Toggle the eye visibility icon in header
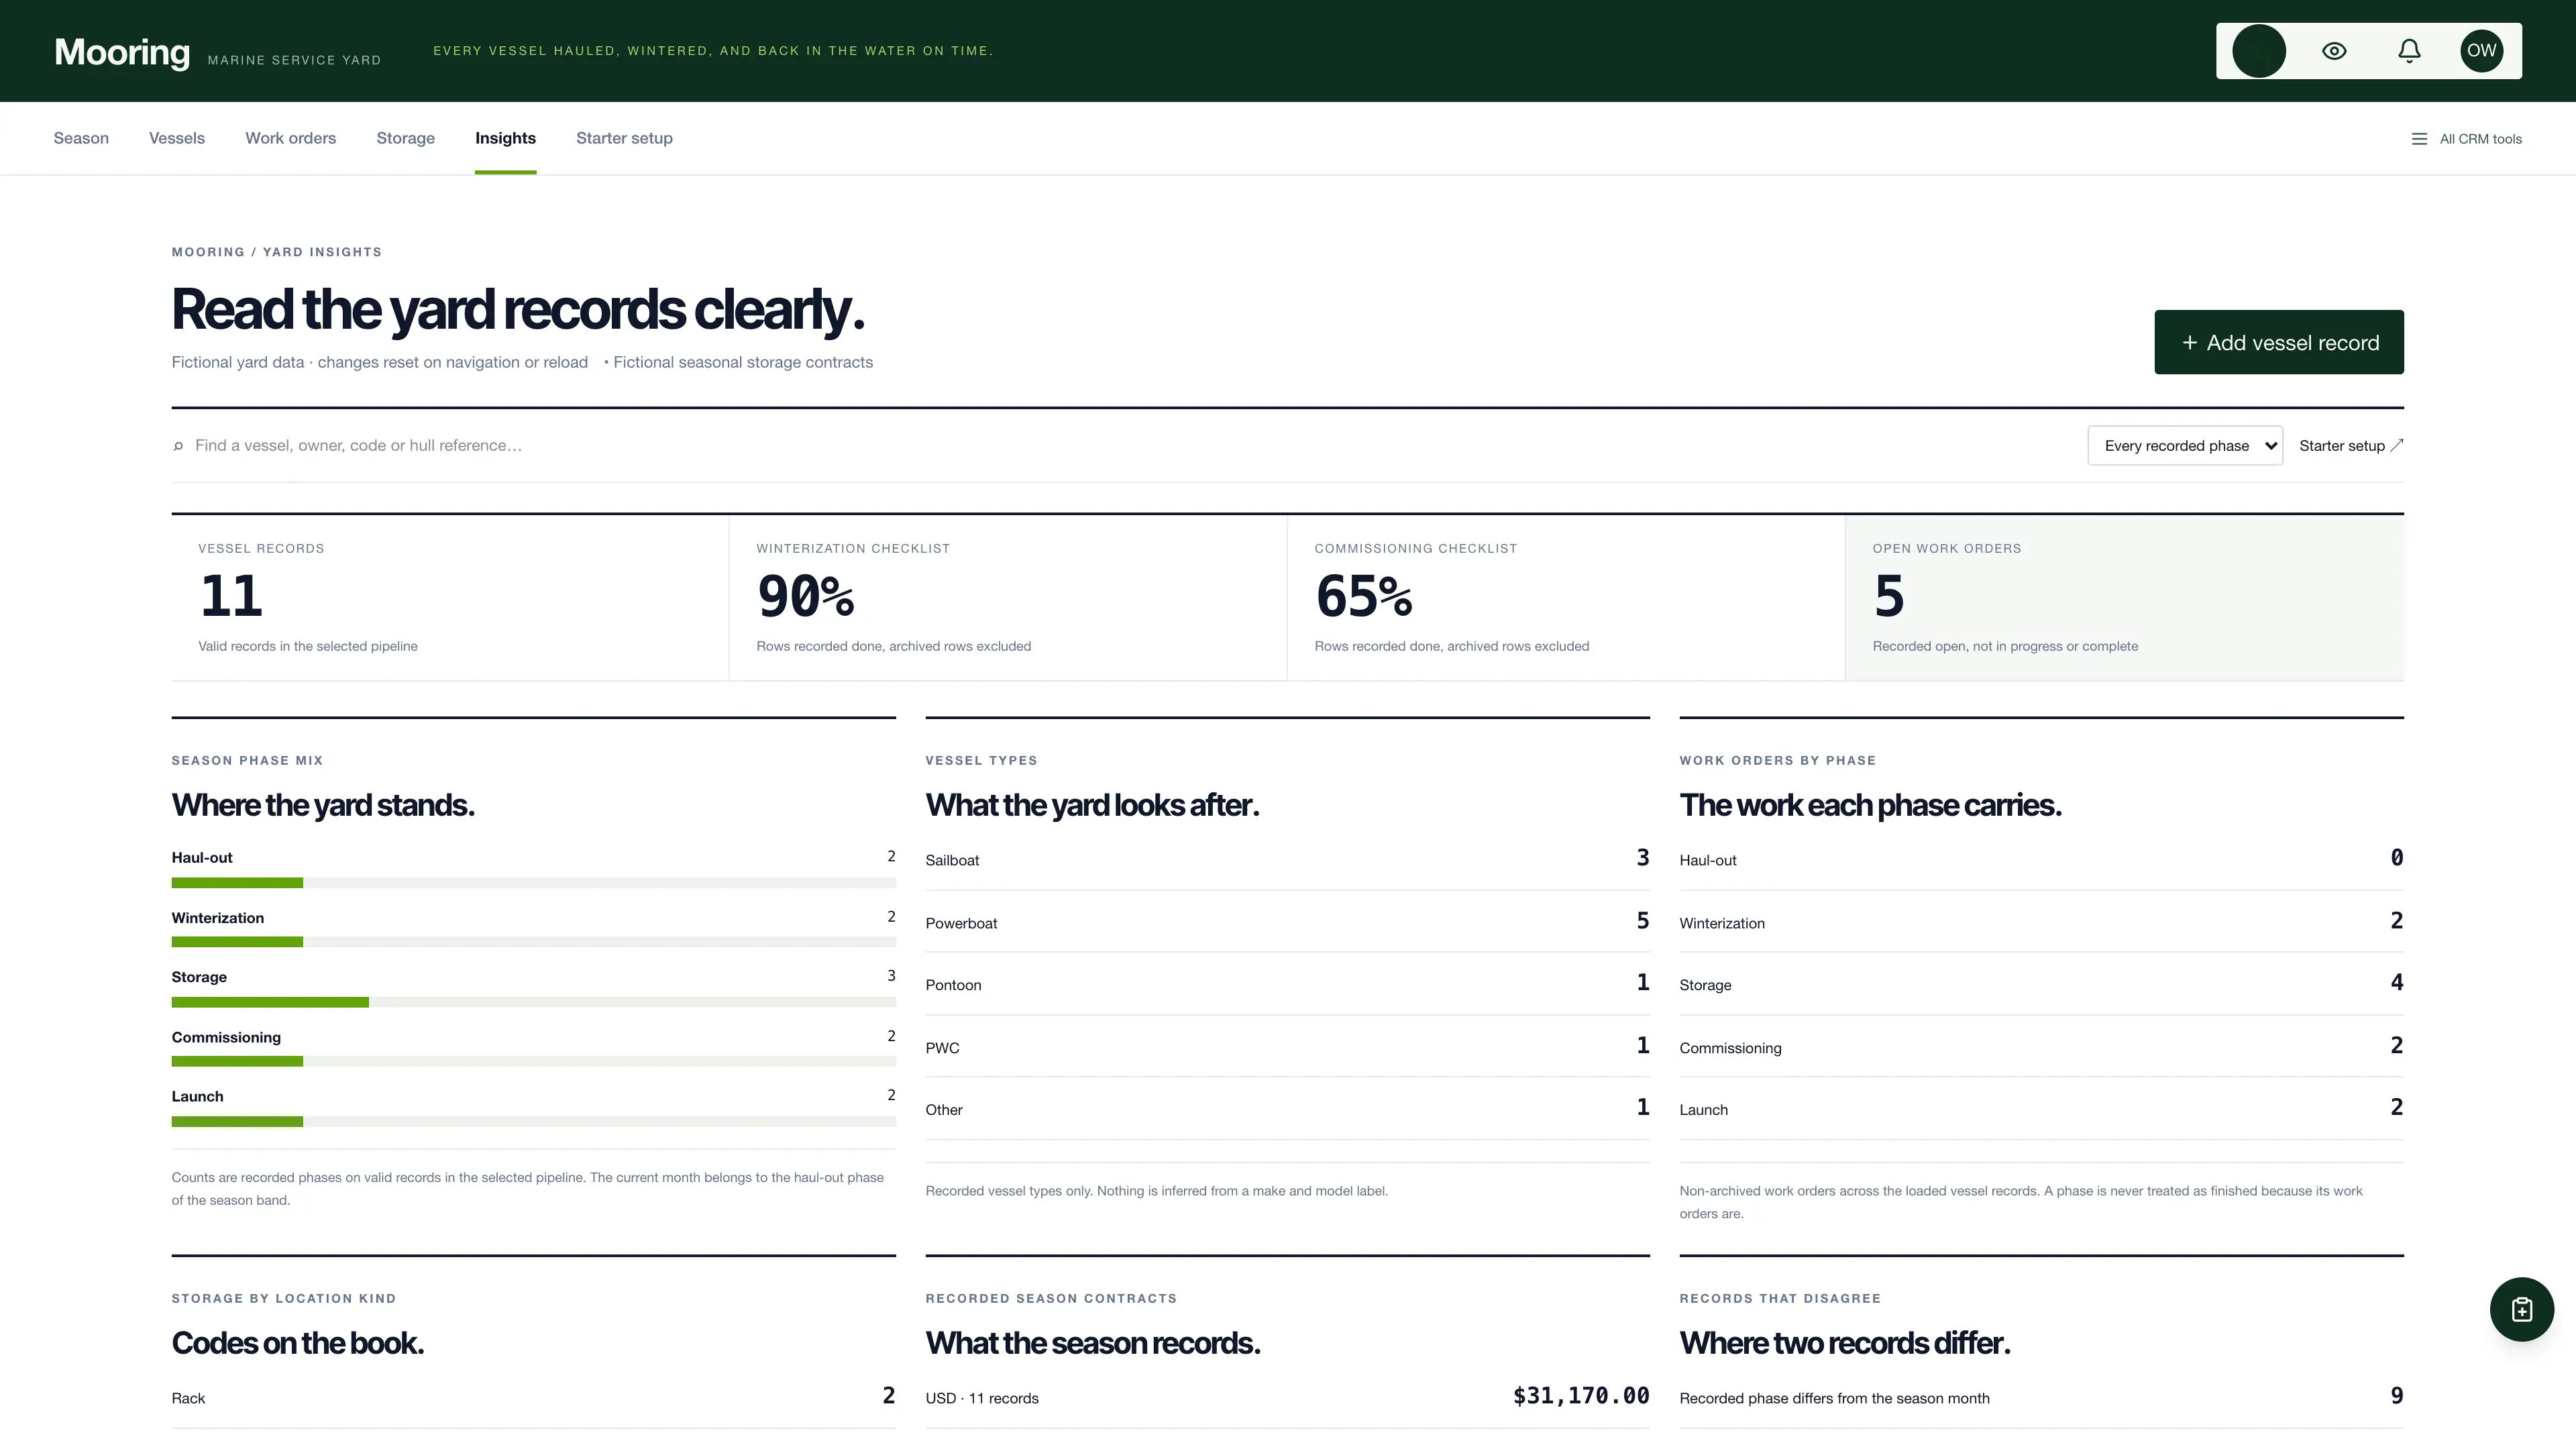 click(2334, 51)
